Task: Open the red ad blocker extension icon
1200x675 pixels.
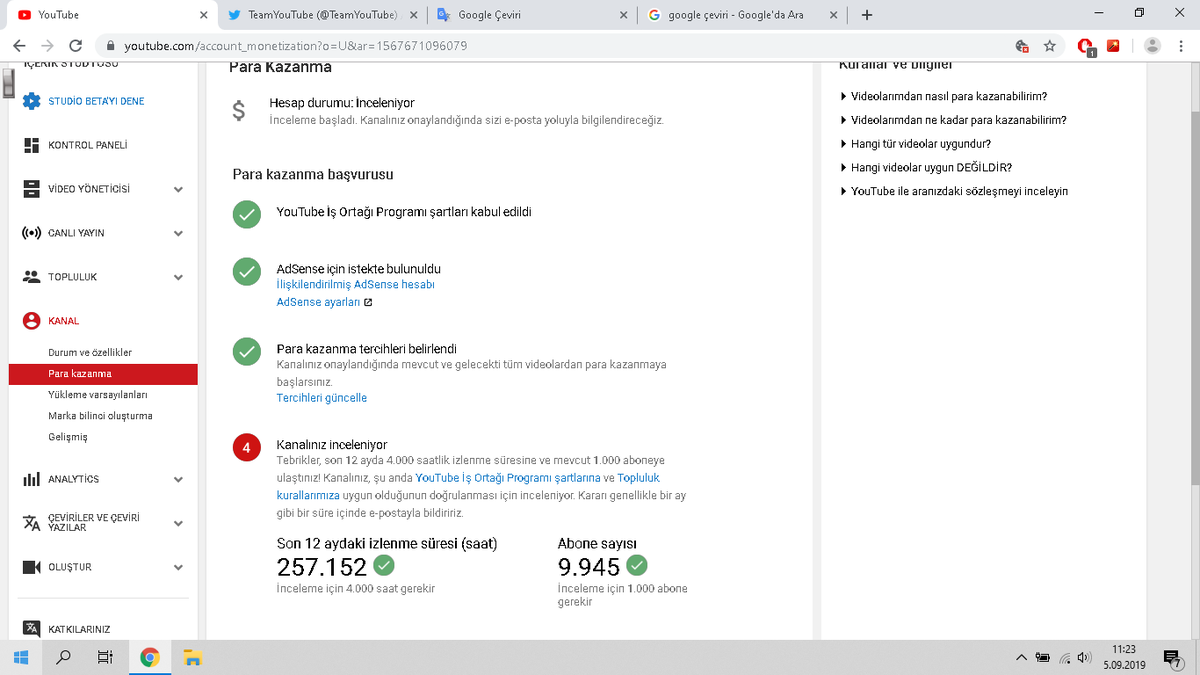Action: click(1087, 46)
